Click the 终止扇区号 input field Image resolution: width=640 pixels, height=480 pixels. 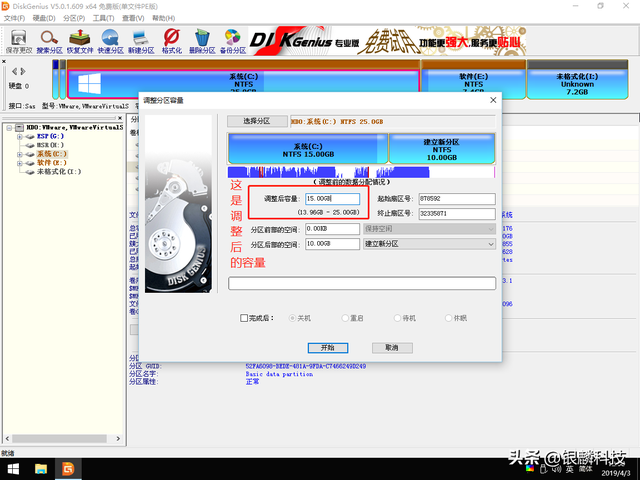[457, 213]
